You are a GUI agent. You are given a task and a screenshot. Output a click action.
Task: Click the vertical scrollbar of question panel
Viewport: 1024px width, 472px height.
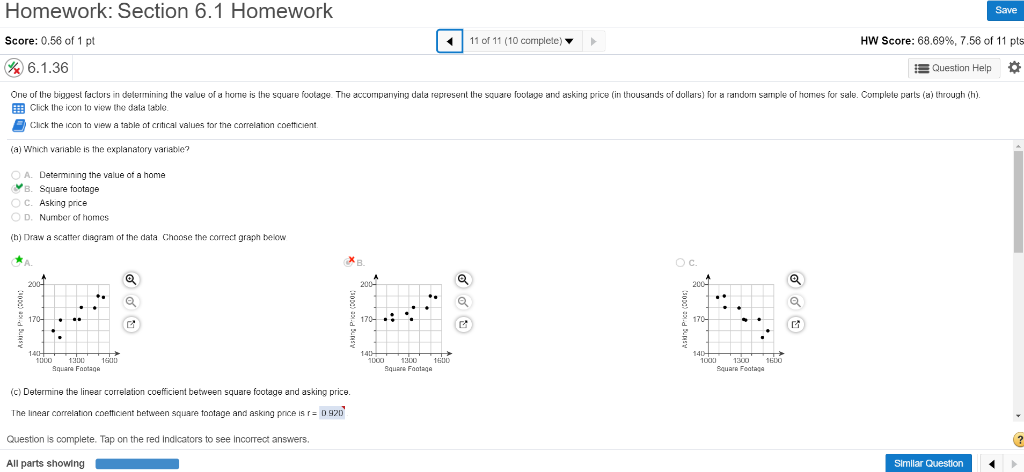pos(1018,200)
